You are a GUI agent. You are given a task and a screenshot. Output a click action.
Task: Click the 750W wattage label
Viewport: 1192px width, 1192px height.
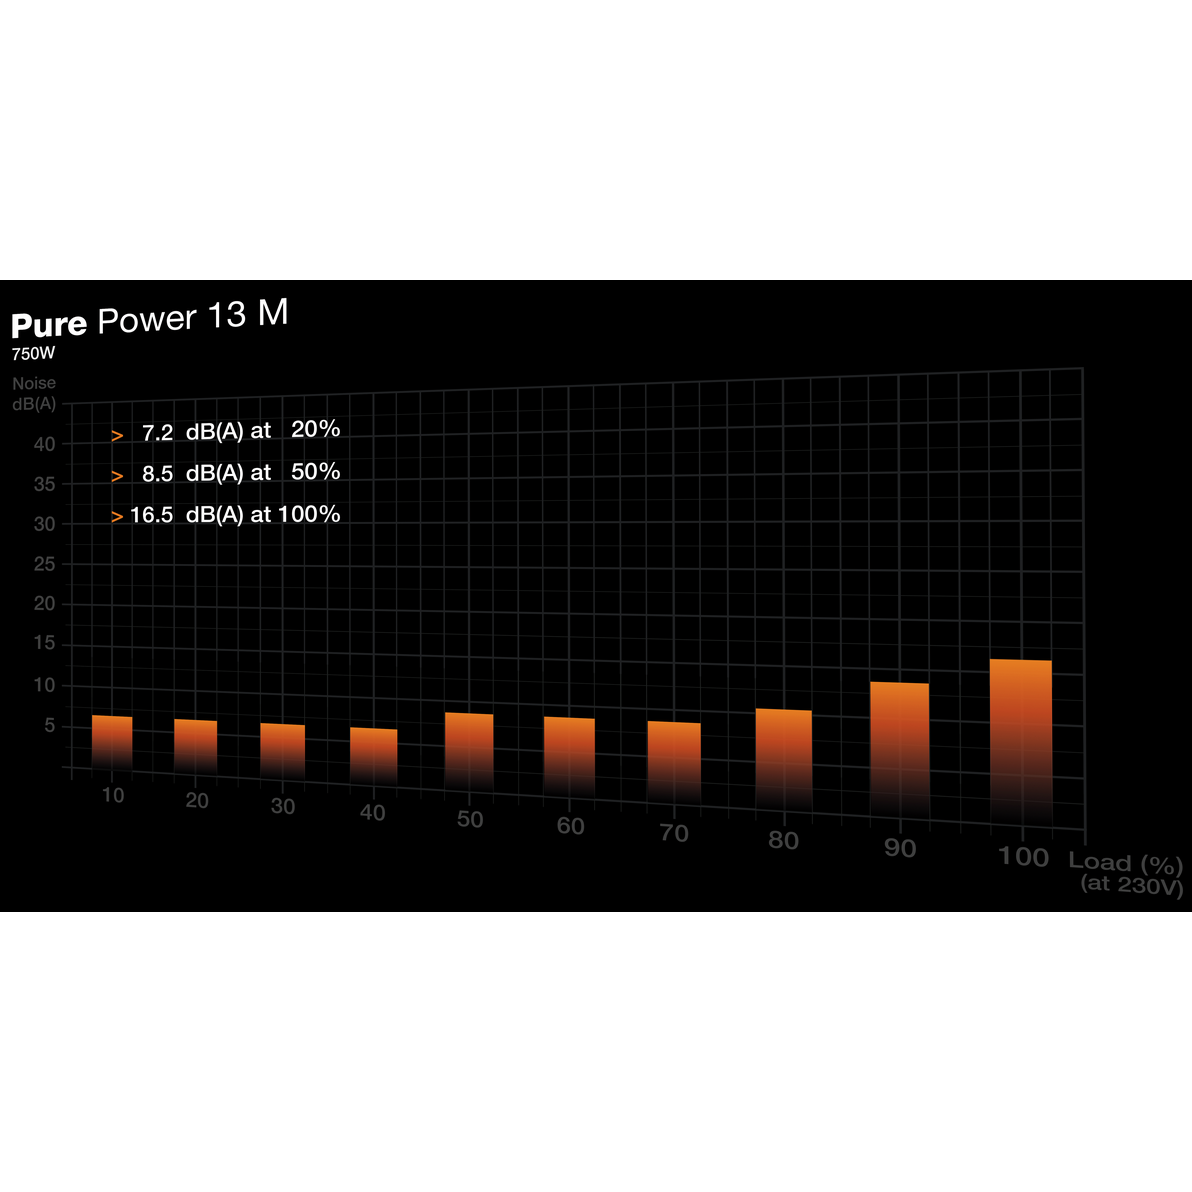pos(33,353)
